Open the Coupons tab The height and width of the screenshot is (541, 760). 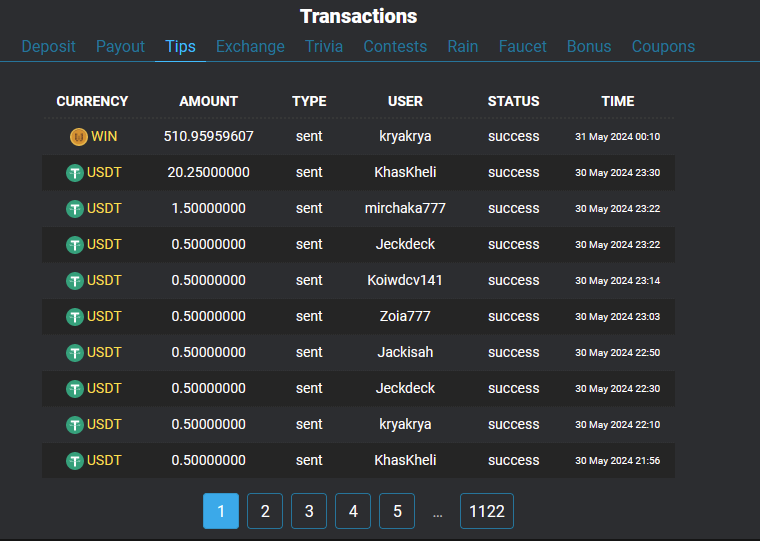pos(663,46)
